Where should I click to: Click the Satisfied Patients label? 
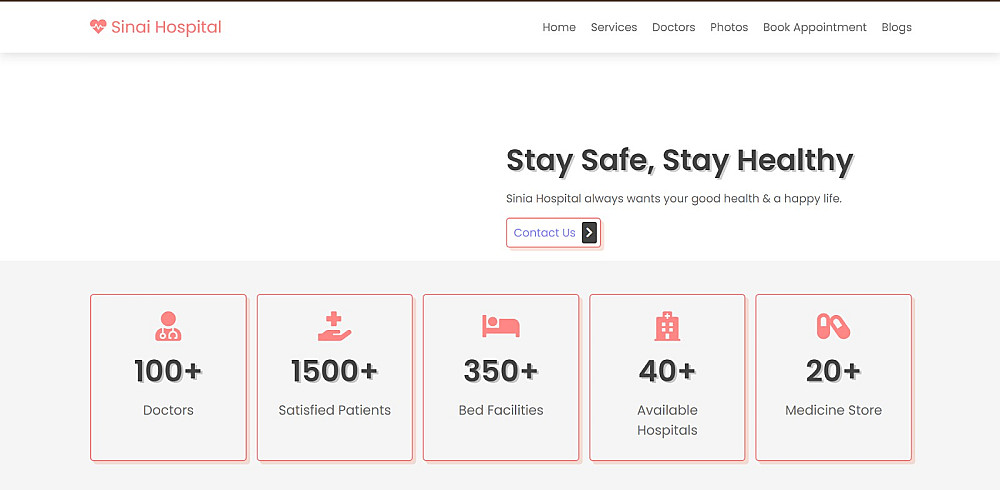tap(335, 410)
